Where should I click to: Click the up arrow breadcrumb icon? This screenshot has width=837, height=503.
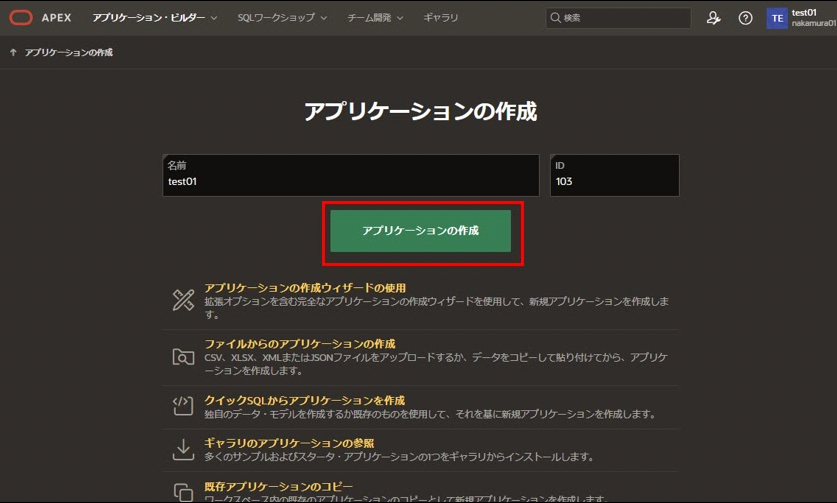point(13,52)
